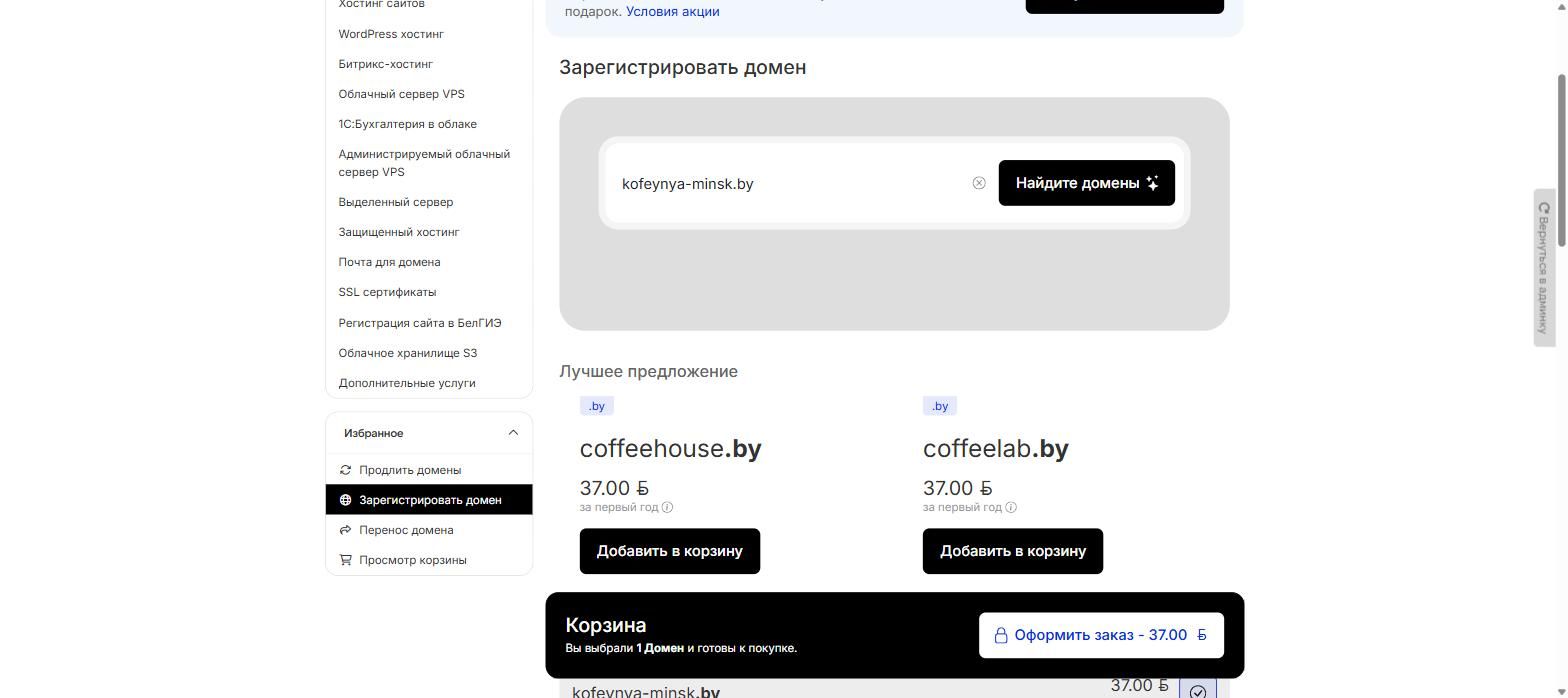Screen dimensions: 1568x698
Task: Select Просмотр корзины in Избранное
Action: pos(429,560)
